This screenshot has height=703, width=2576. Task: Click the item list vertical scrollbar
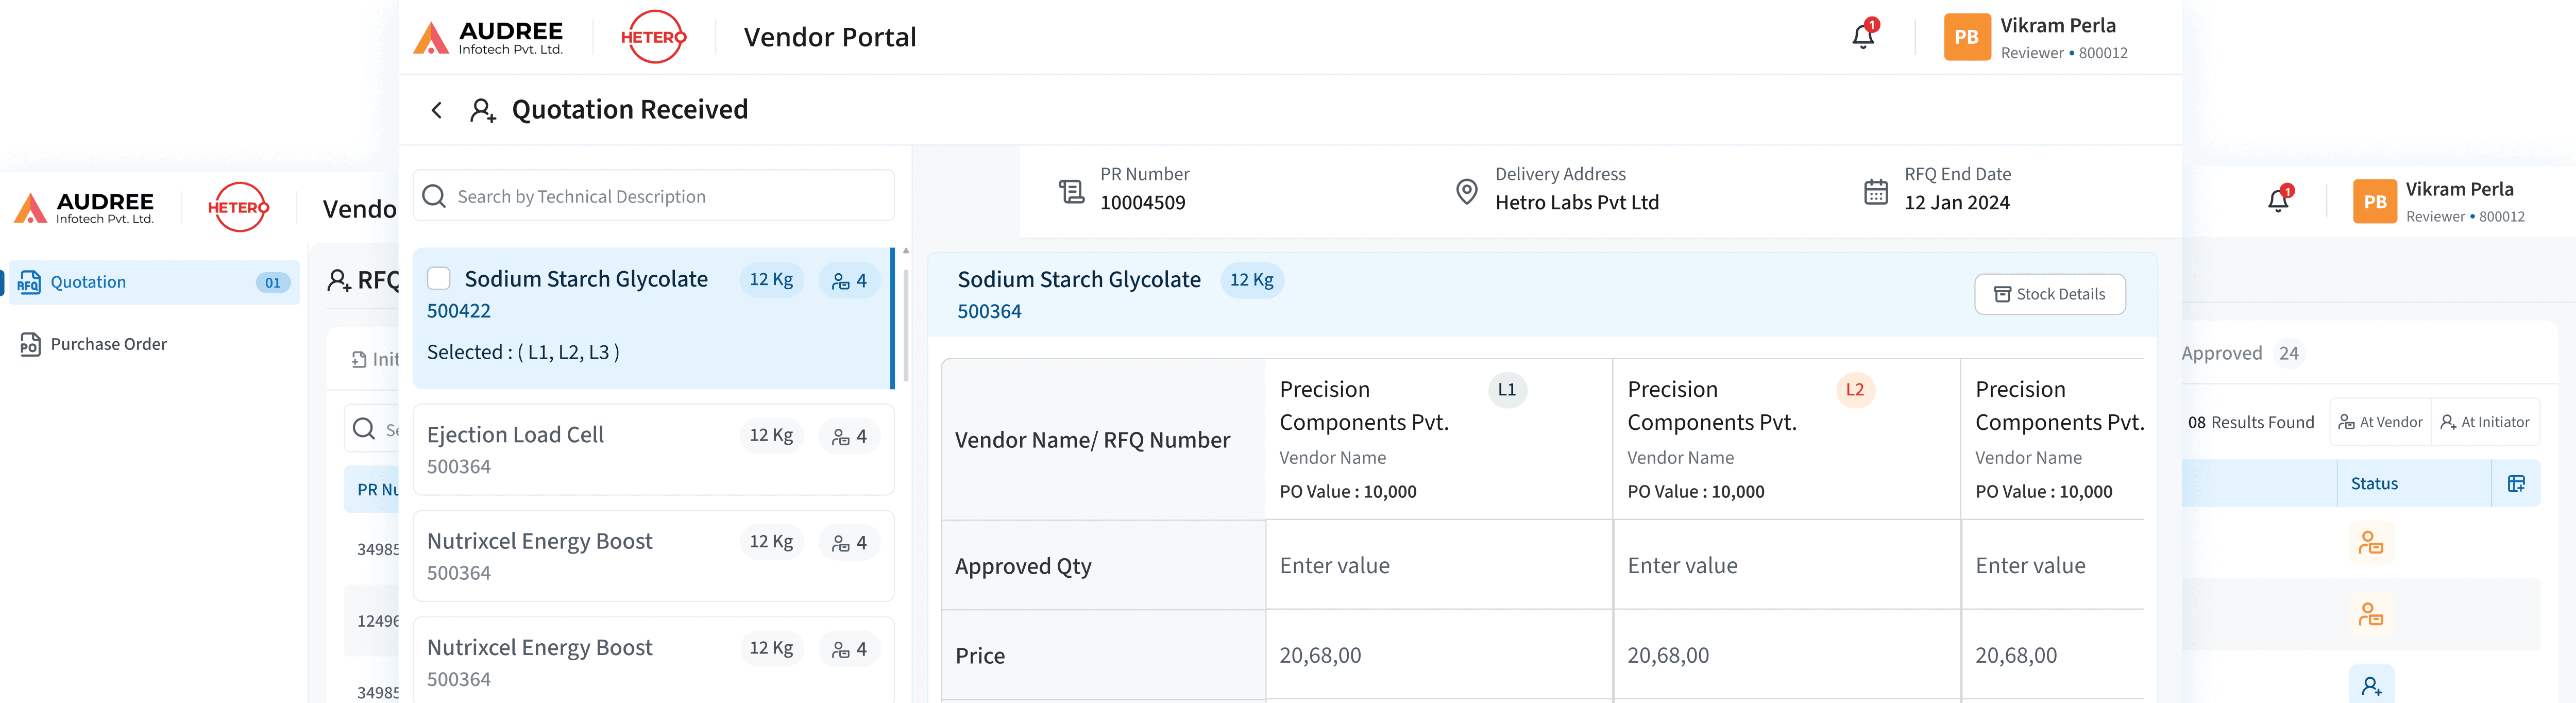[x=905, y=325]
